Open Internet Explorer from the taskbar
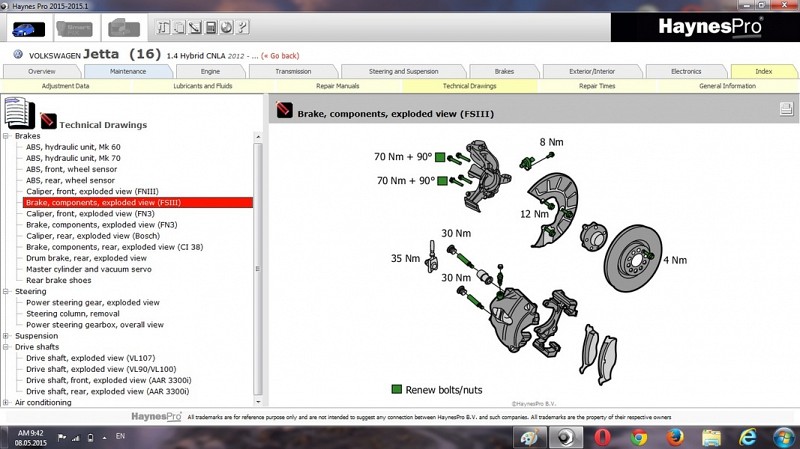The height and width of the screenshot is (449, 800). click(747, 437)
